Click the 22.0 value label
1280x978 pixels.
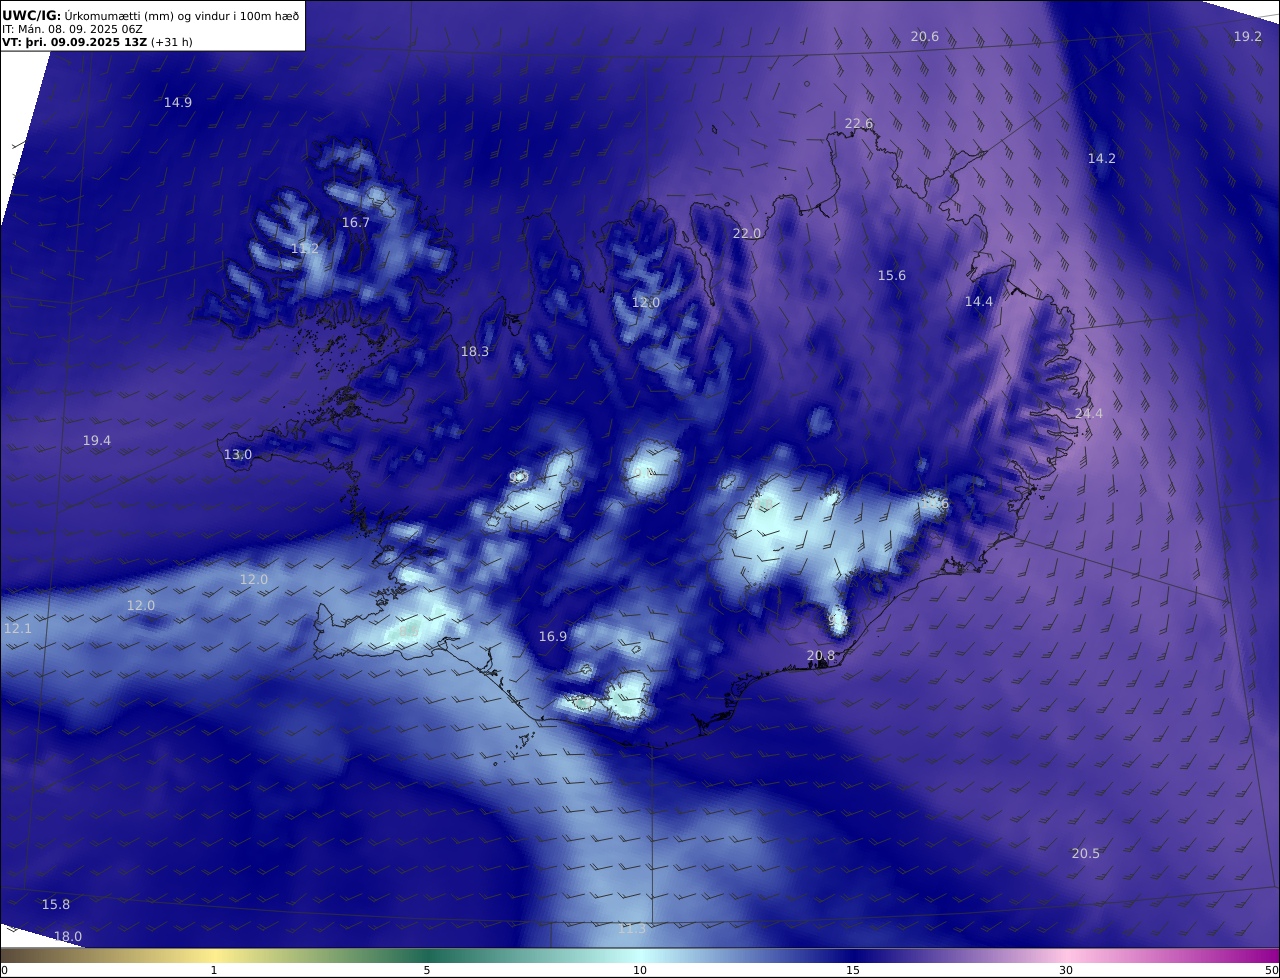747,233
